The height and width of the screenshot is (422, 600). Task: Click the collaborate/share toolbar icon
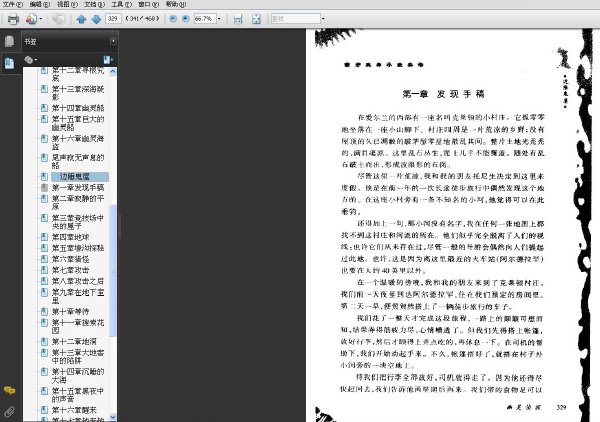(x=31, y=19)
